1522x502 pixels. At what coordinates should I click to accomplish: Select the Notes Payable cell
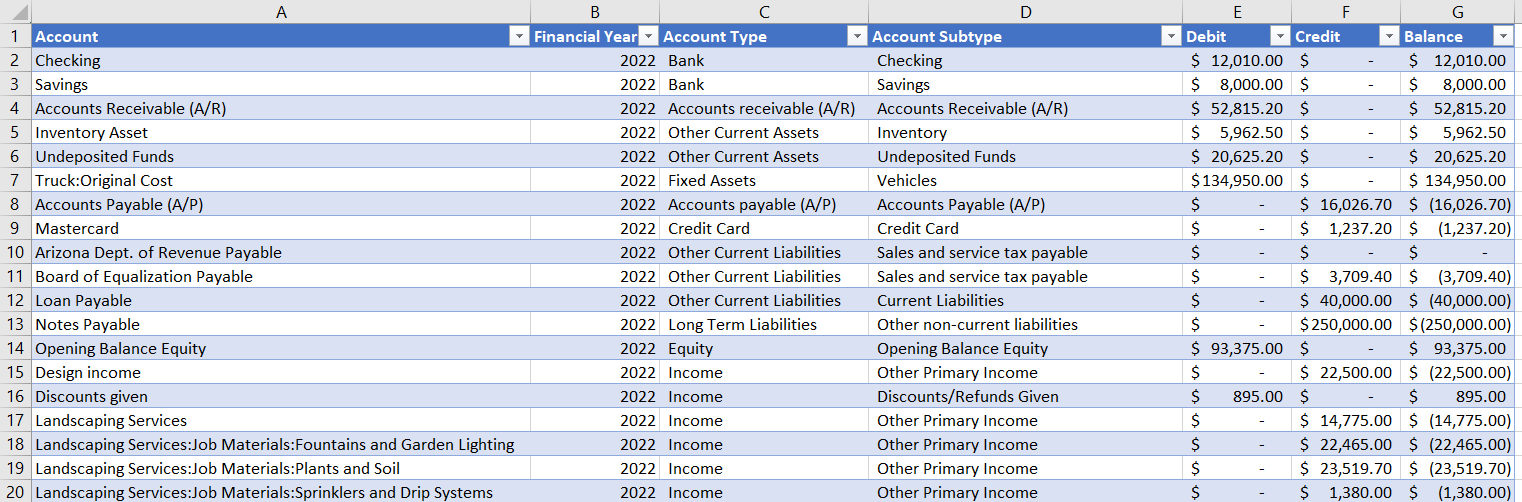(281, 324)
